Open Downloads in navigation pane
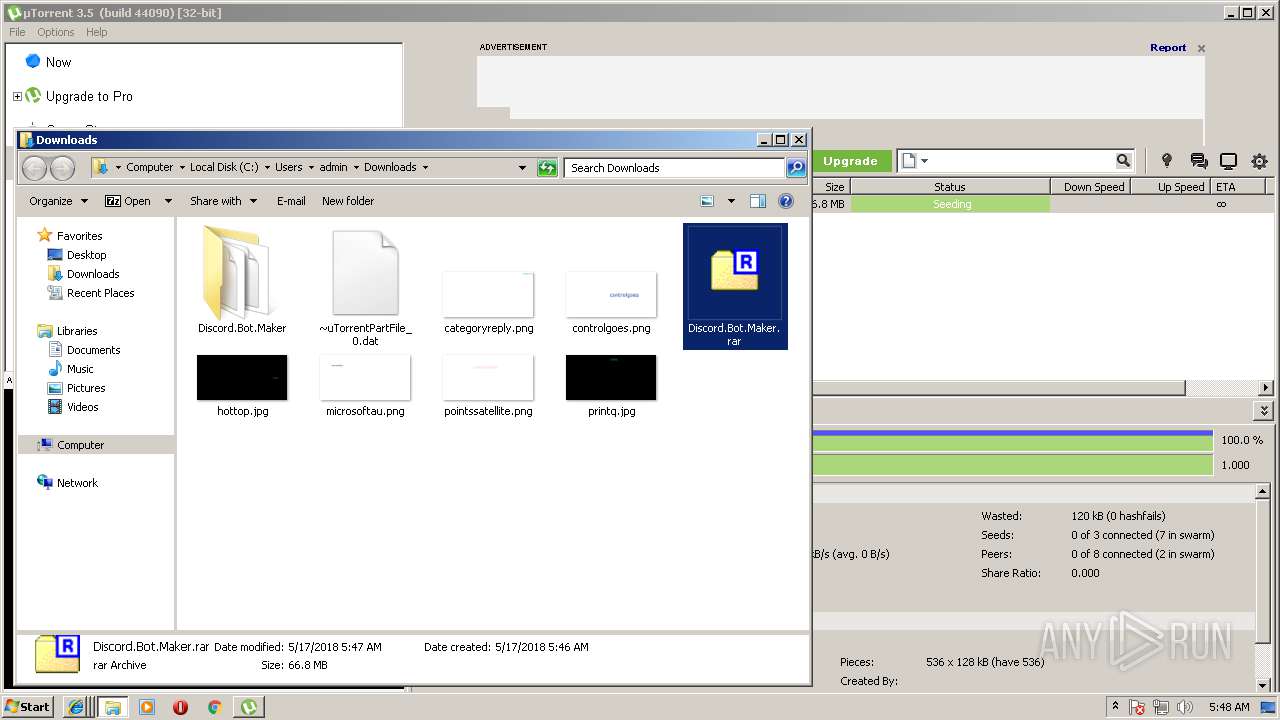 pyautogui.click(x=93, y=274)
